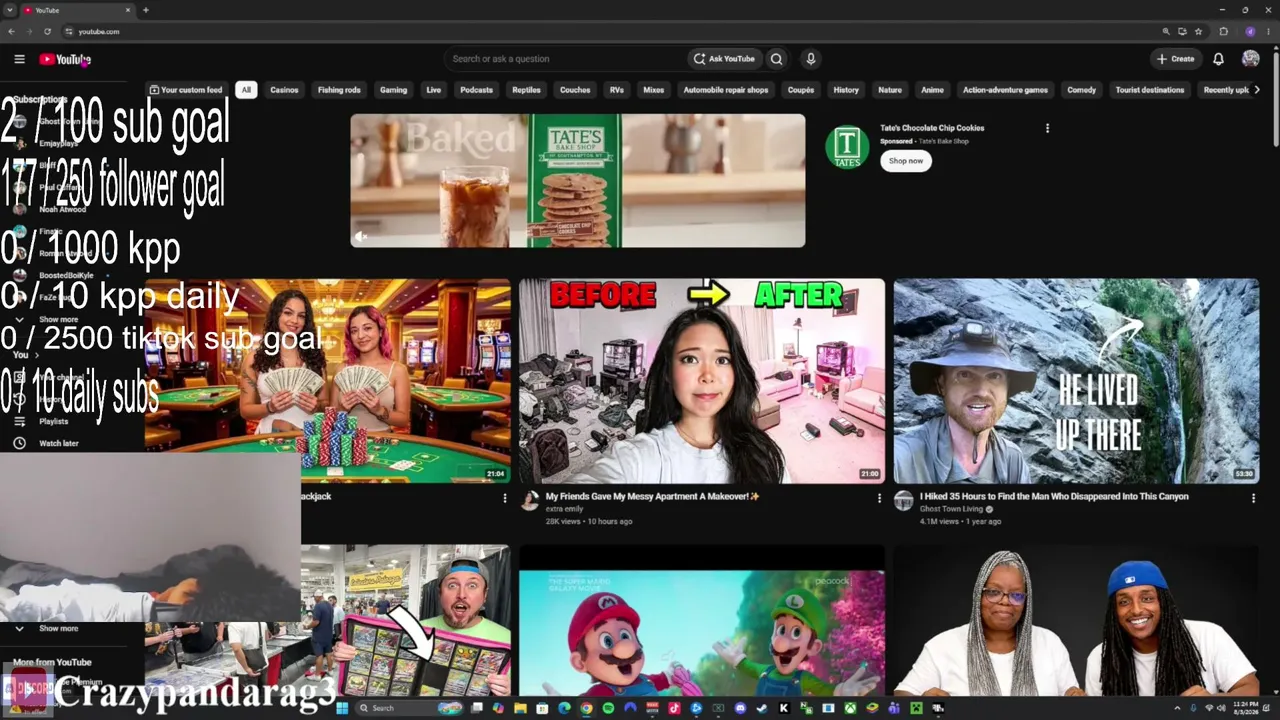Open Discord from the taskbar
Image resolution: width=1280 pixels, height=720 pixels.
(x=740, y=708)
